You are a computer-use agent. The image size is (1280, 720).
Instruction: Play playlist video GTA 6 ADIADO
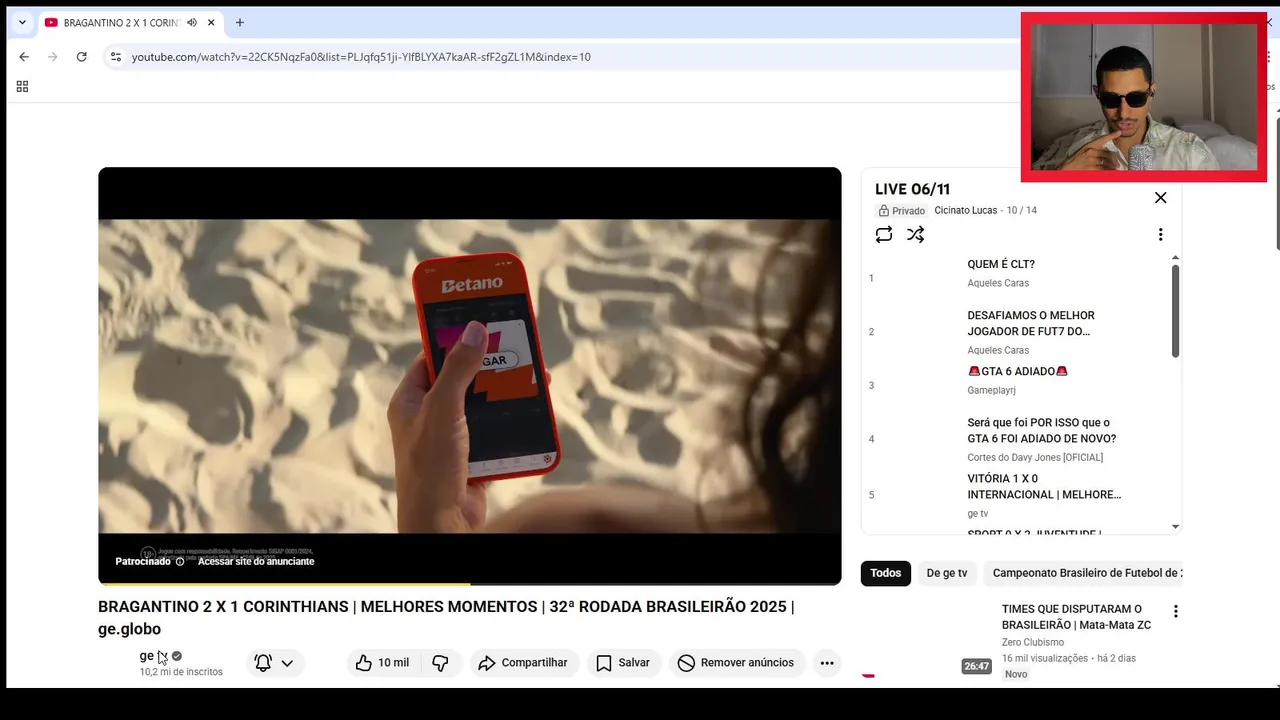1018,371
